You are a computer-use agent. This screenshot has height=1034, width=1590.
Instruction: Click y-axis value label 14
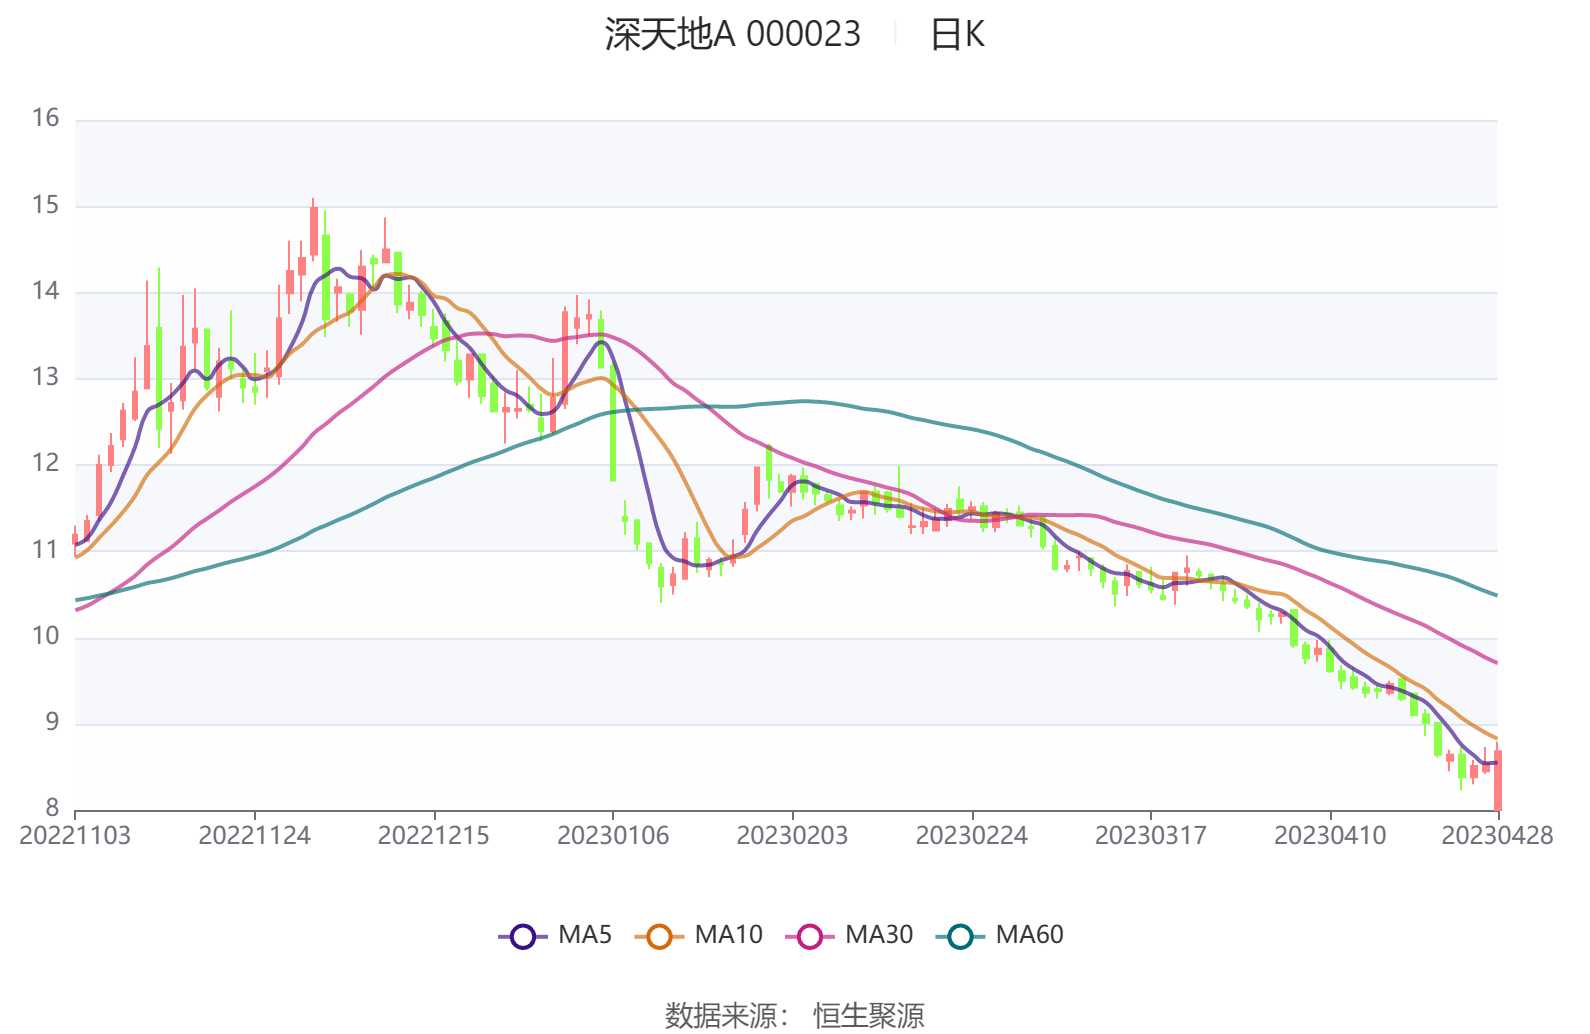tap(46, 291)
